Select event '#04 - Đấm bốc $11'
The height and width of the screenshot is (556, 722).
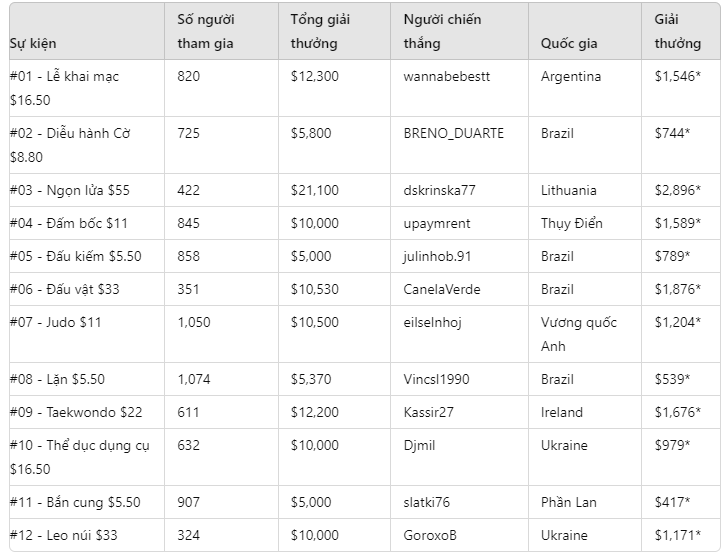[x=68, y=223]
